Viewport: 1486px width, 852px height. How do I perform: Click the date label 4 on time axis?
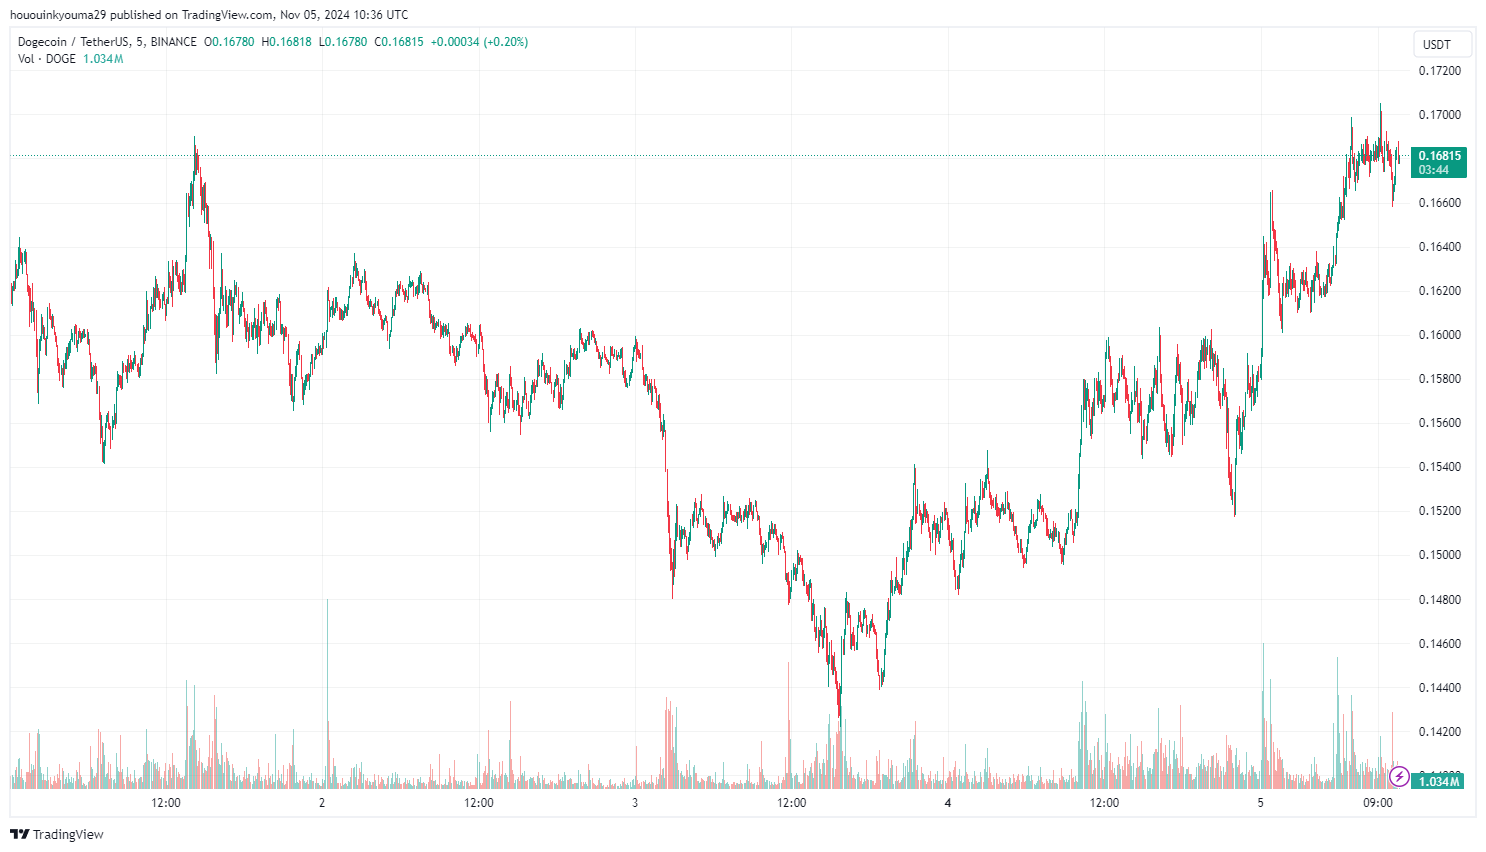point(948,803)
